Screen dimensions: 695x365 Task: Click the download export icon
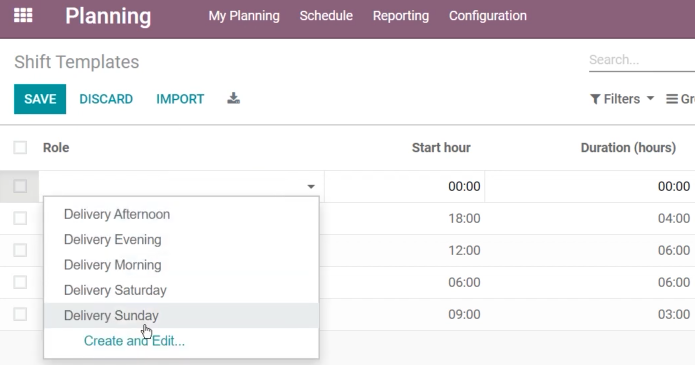234,98
